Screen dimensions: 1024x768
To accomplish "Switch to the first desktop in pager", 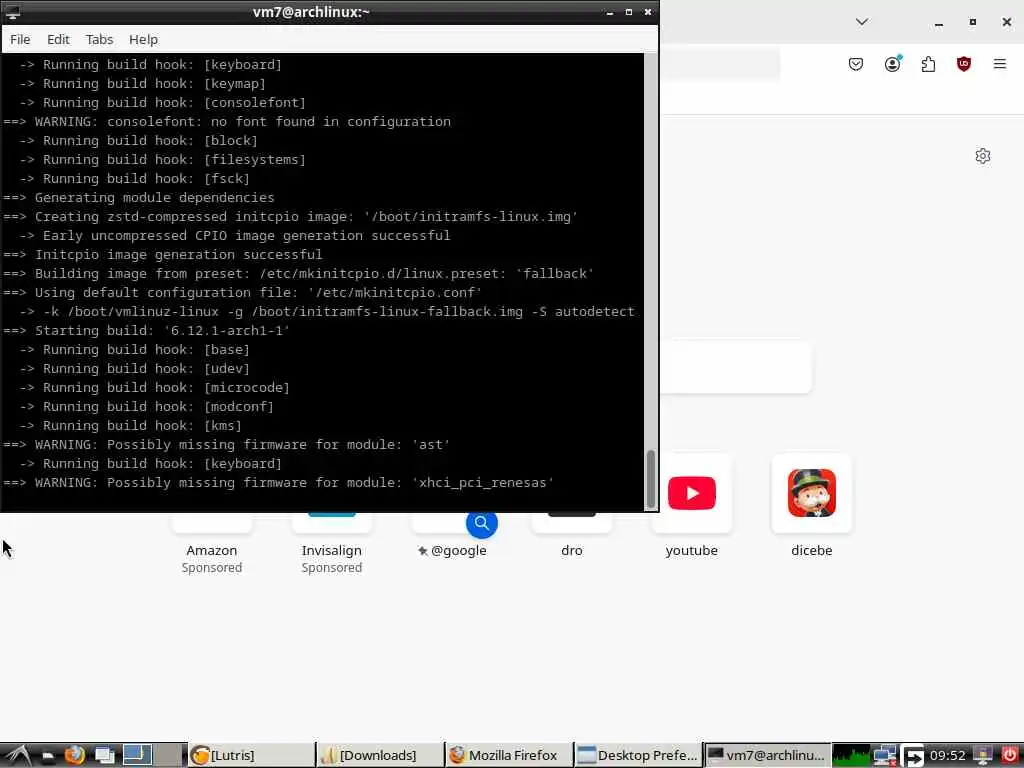I will point(137,756).
